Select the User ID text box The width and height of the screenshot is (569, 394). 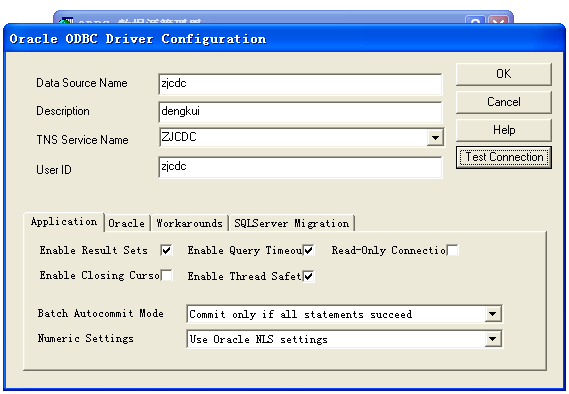click(x=300, y=167)
